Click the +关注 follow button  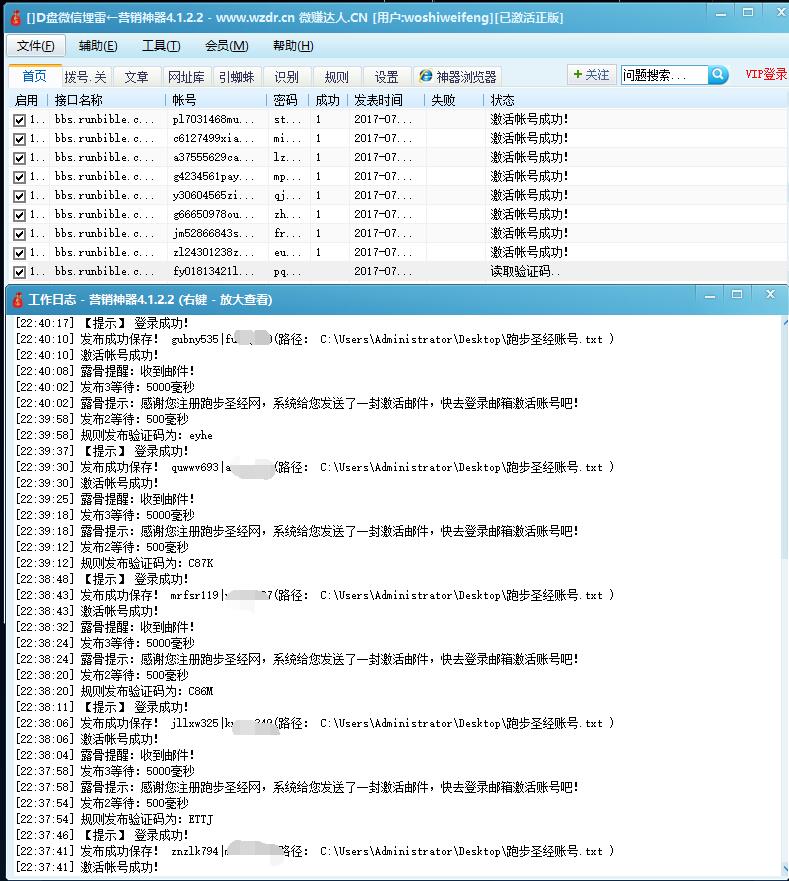point(591,75)
